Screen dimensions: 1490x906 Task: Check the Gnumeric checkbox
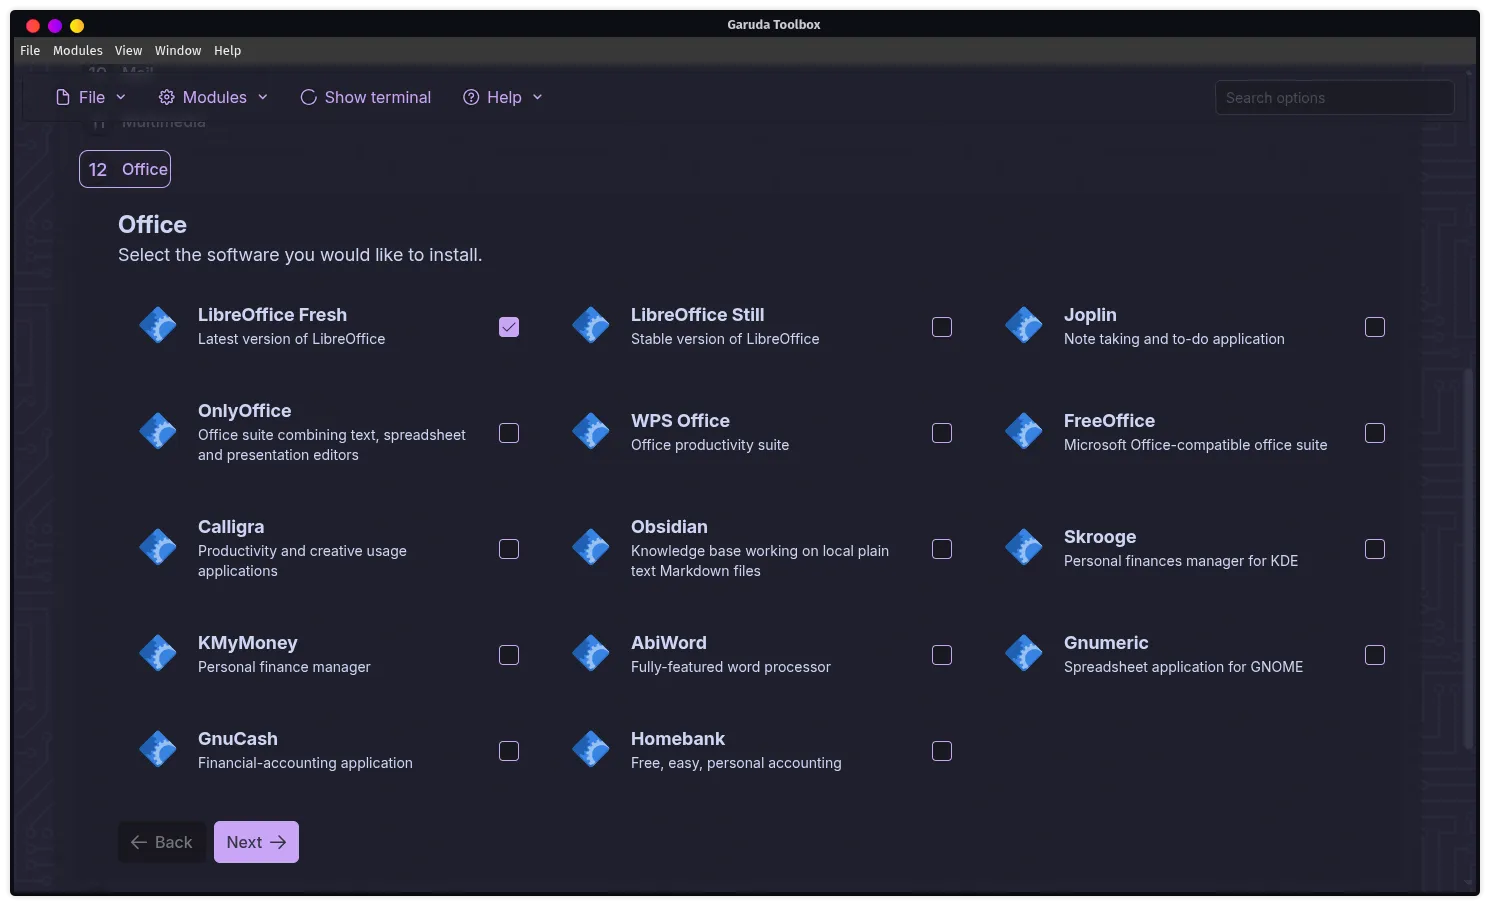[1375, 655]
